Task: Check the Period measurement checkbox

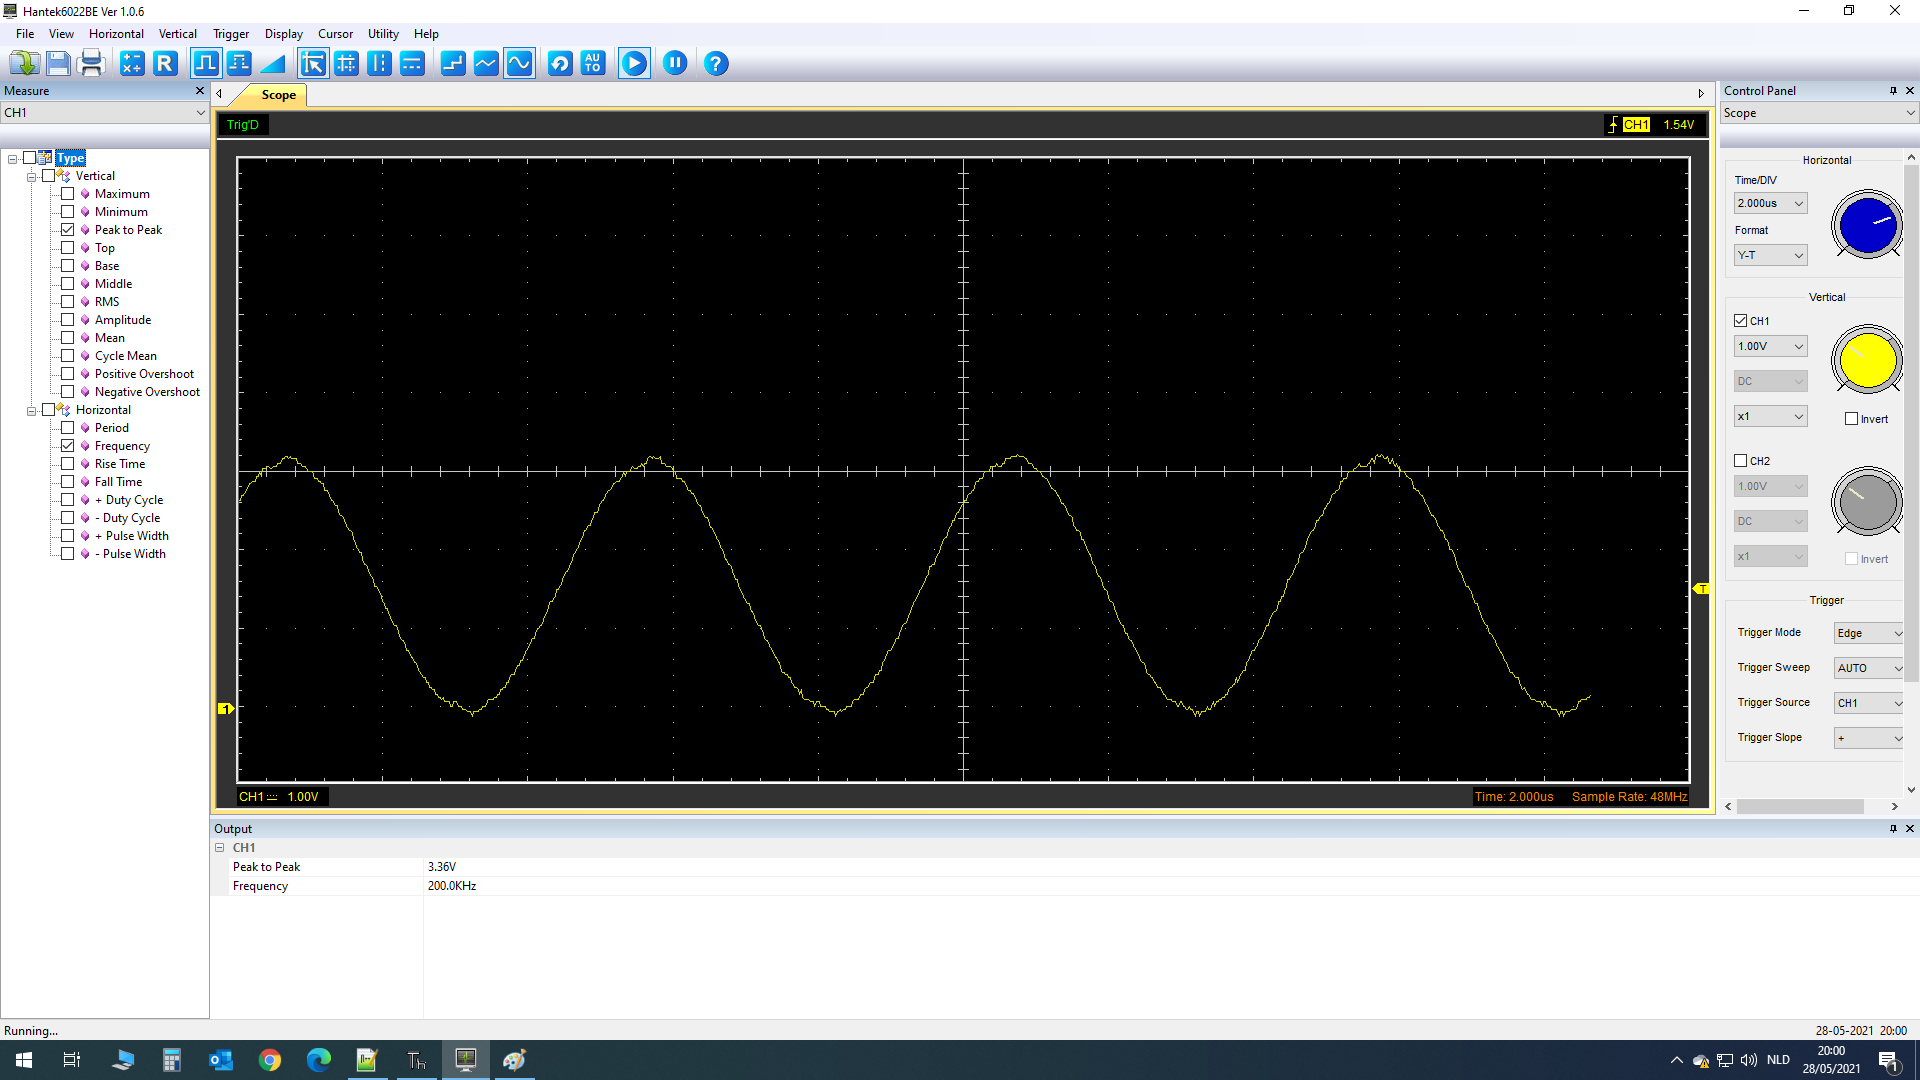Action: [x=68, y=427]
